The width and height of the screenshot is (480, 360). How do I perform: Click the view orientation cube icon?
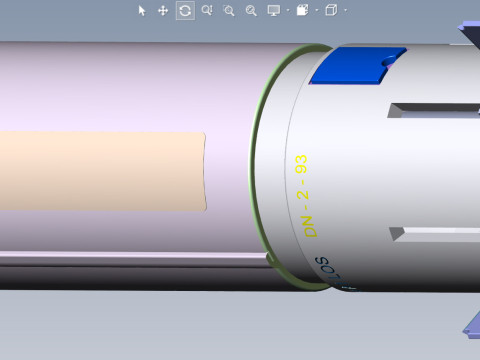(x=302, y=10)
